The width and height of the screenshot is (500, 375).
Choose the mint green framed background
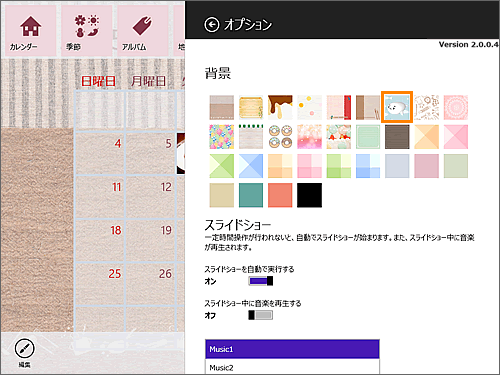(368, 137)
